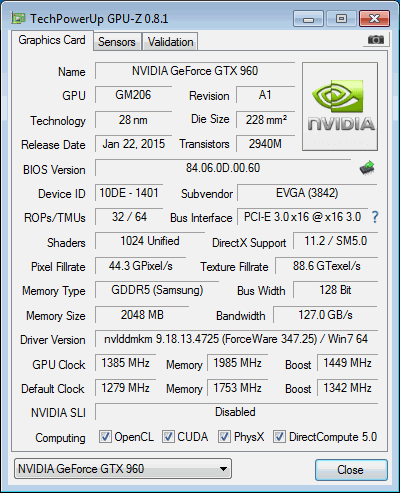Click the NVIDIA logo image
Viewport: 400px width, 493px height.
tap(340, 107)
